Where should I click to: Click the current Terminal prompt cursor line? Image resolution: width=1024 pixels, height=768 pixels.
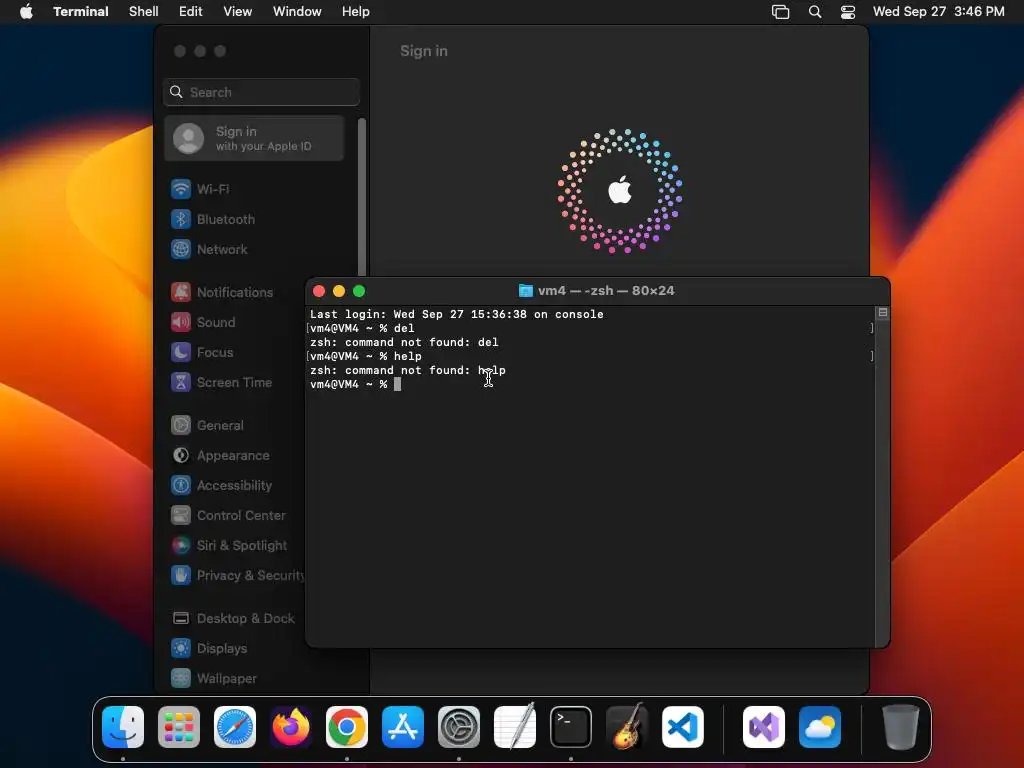coord(355,385)
